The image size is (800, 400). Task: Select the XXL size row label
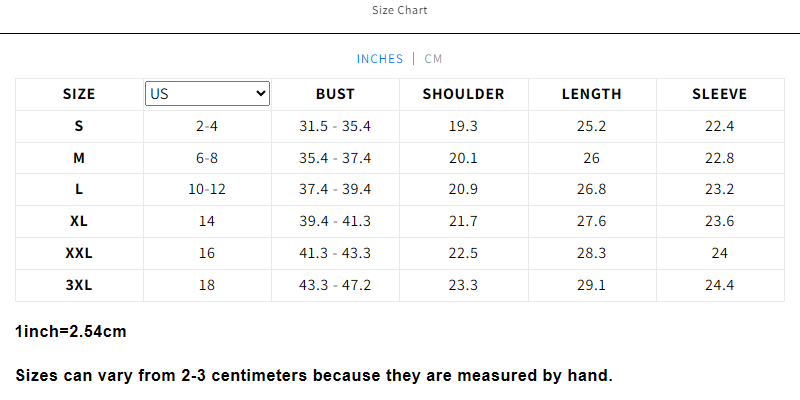click(x=79, y=253)
